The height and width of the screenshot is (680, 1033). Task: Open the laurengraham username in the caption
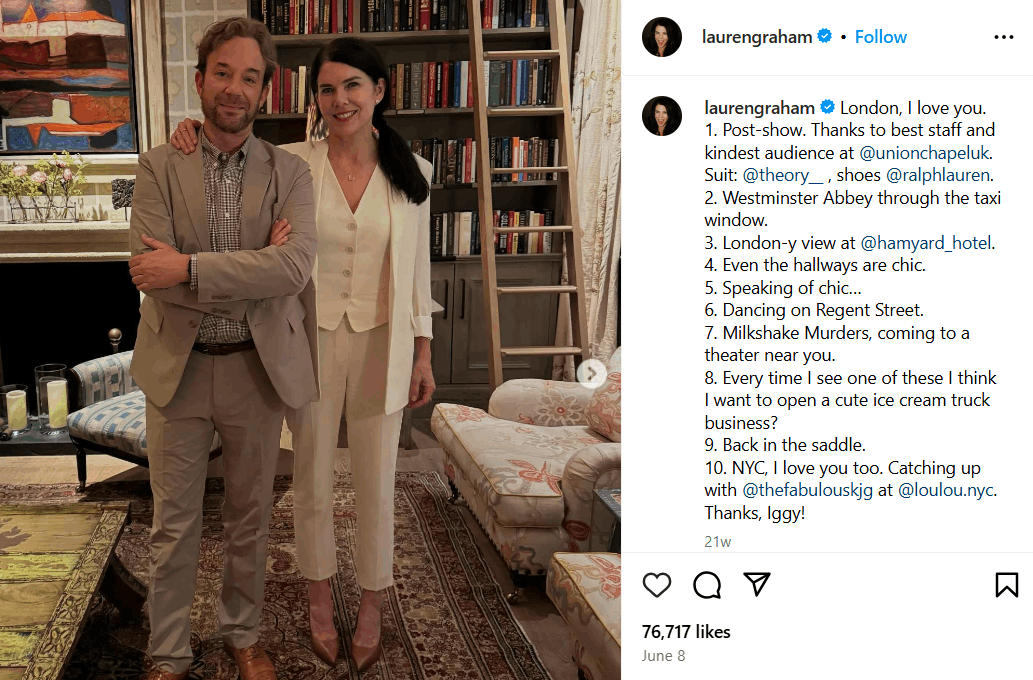point(760,108)
